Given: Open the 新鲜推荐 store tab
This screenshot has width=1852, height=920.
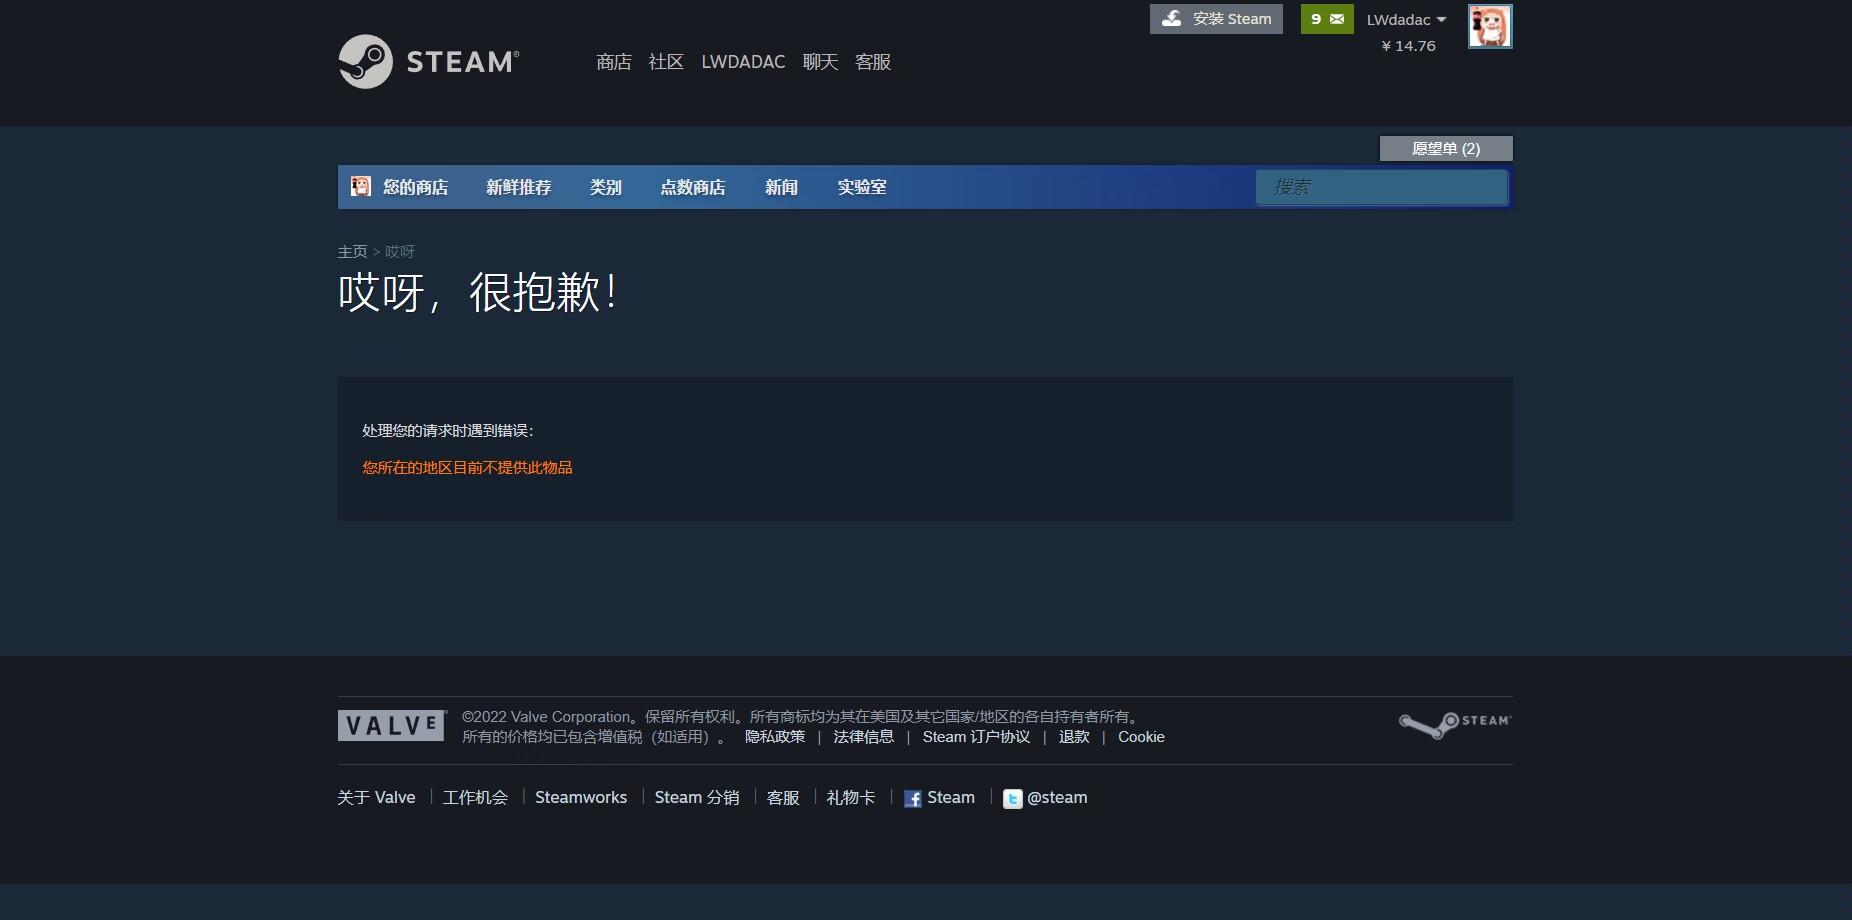Looking at the screenshot, I should [x=518, y=187].
